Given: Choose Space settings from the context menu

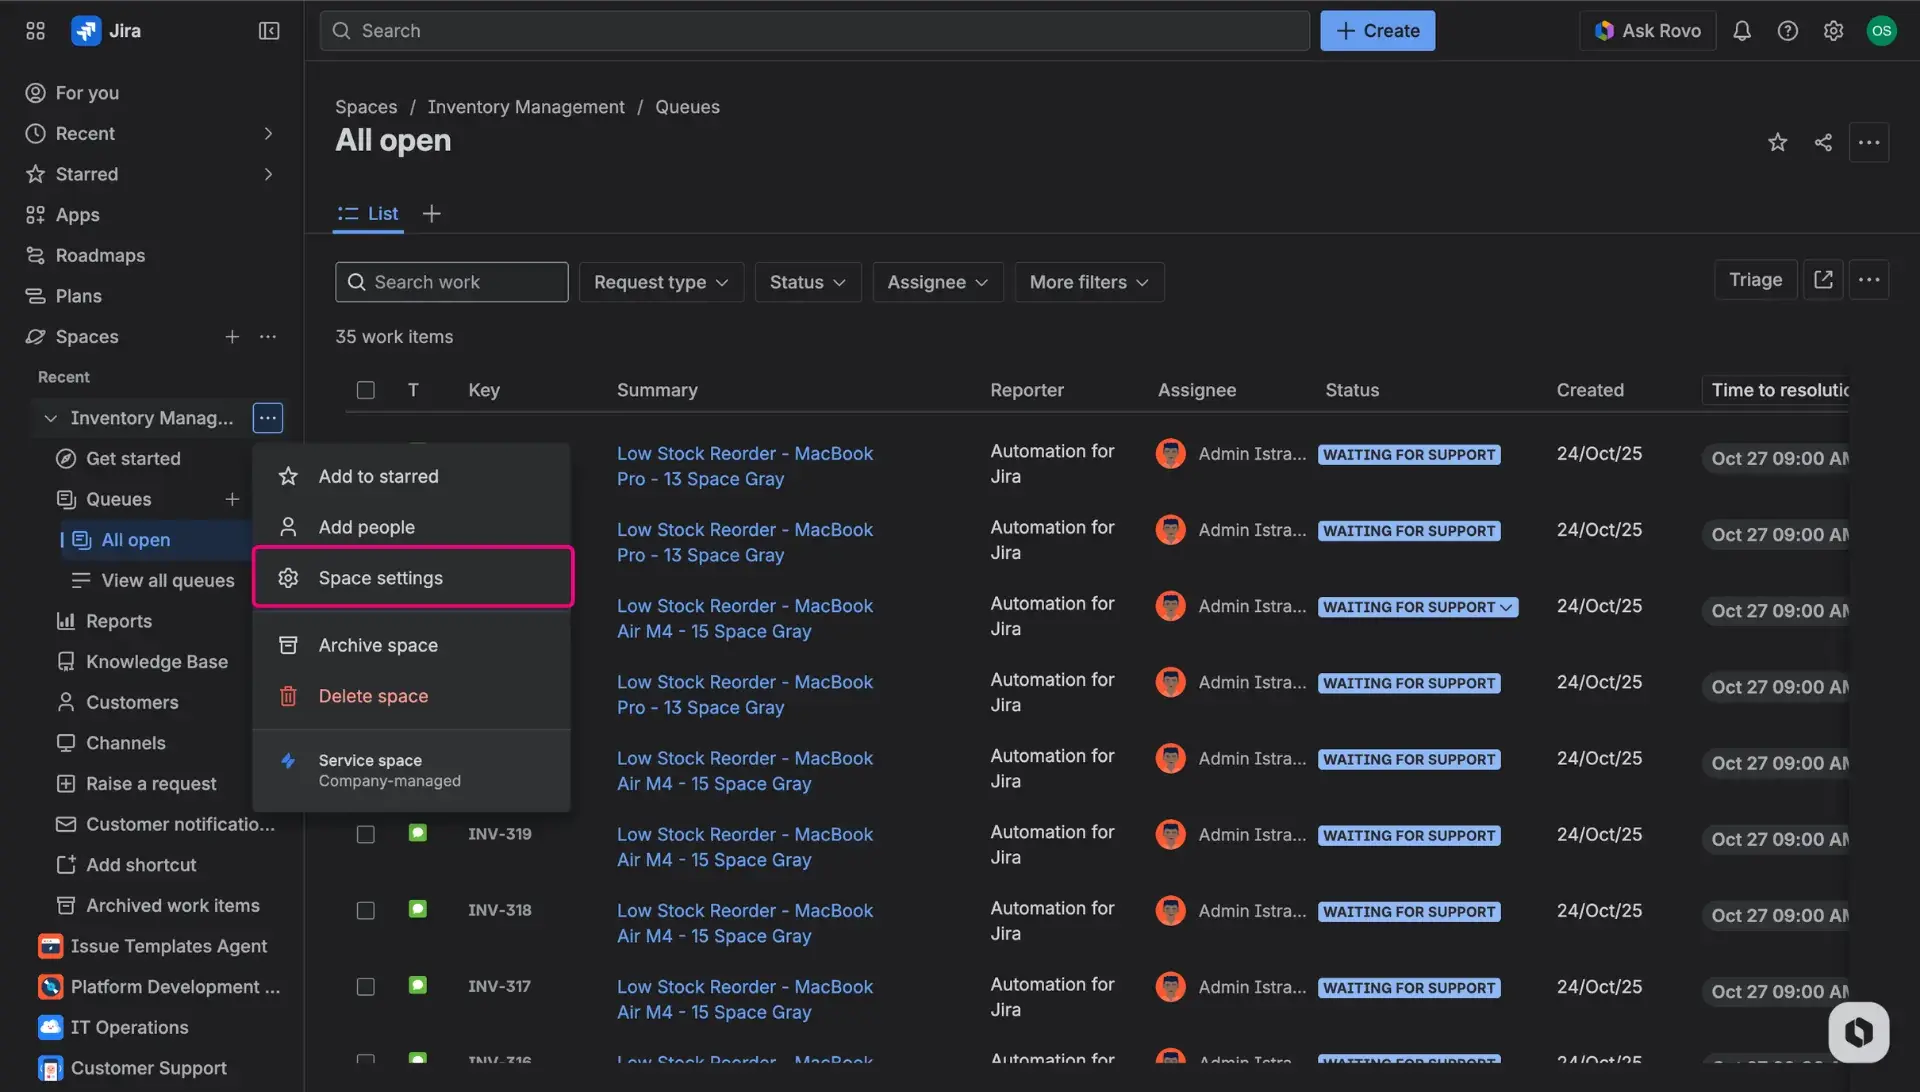Looking at the screenshot, I should pos(380,577).
